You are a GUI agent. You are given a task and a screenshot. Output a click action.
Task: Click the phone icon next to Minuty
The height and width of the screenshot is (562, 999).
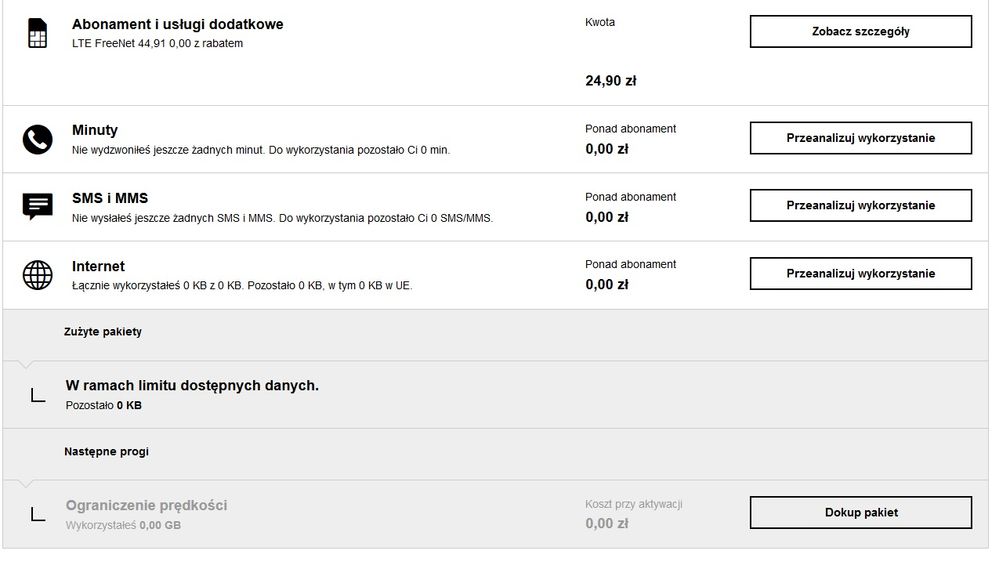click(37, 139)
